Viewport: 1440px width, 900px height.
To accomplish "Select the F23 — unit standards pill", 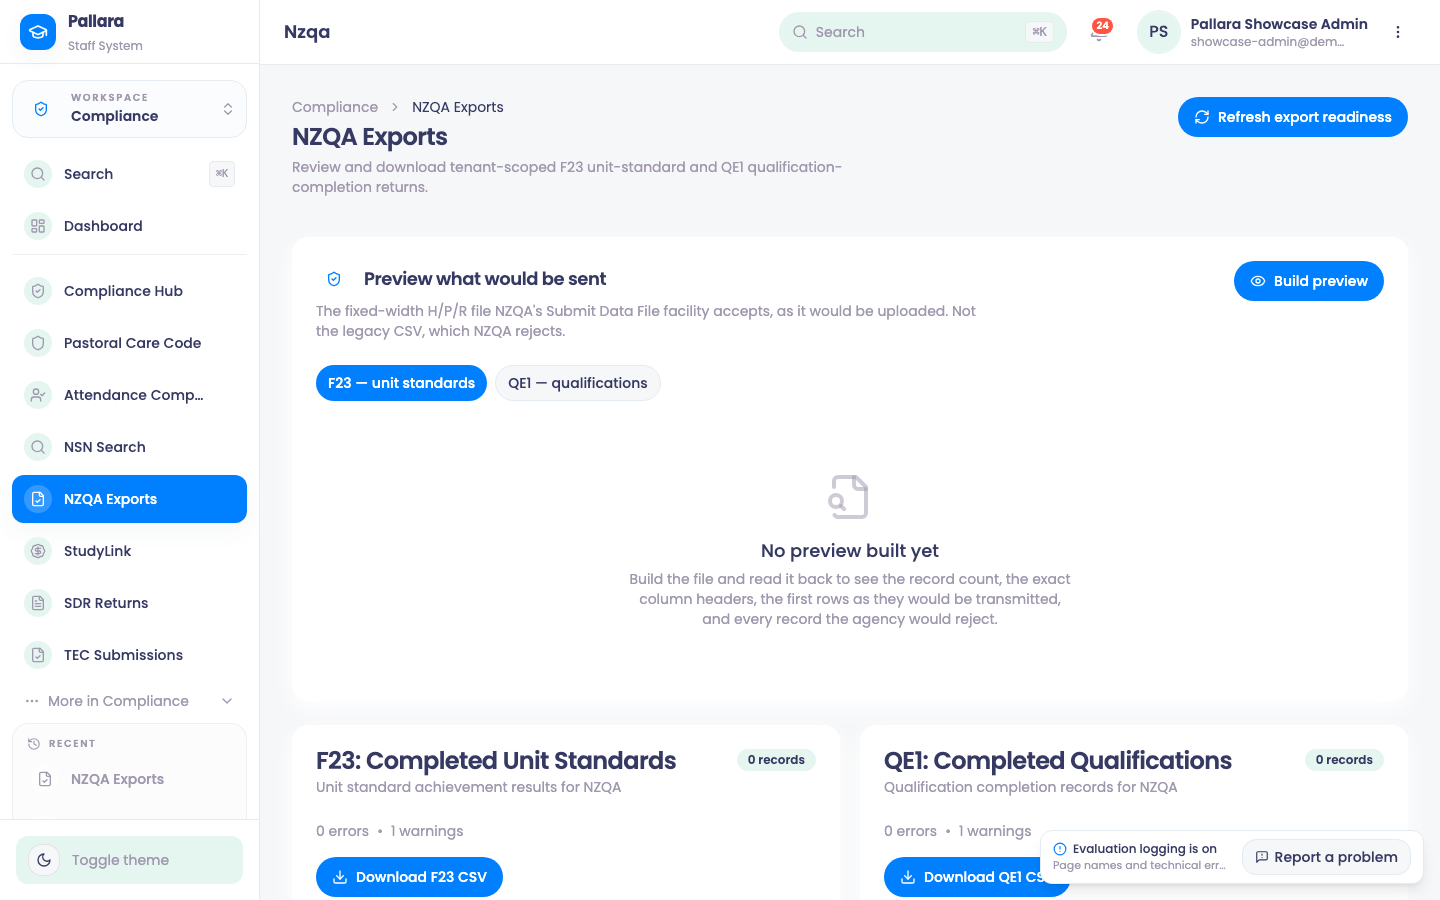I will (401, 383).
